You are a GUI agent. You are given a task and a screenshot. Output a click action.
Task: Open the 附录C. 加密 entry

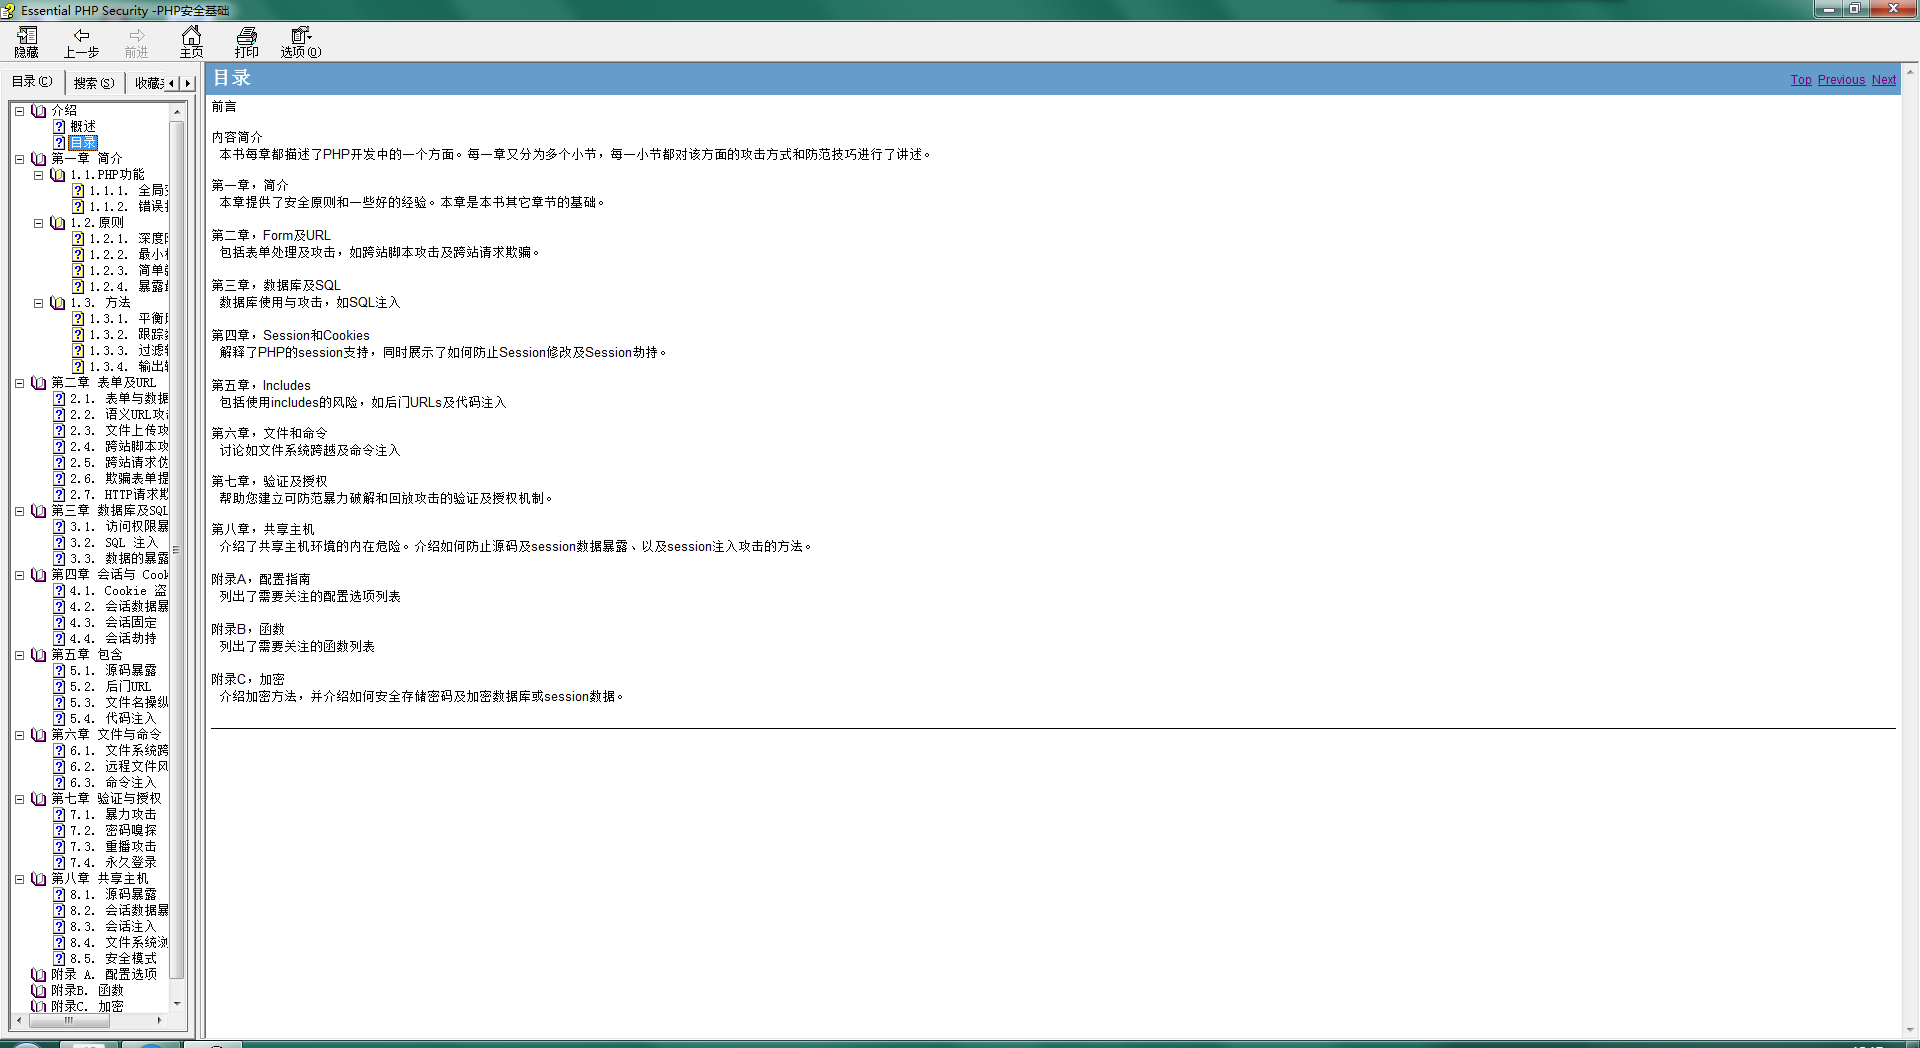(x=87, y=1007)
